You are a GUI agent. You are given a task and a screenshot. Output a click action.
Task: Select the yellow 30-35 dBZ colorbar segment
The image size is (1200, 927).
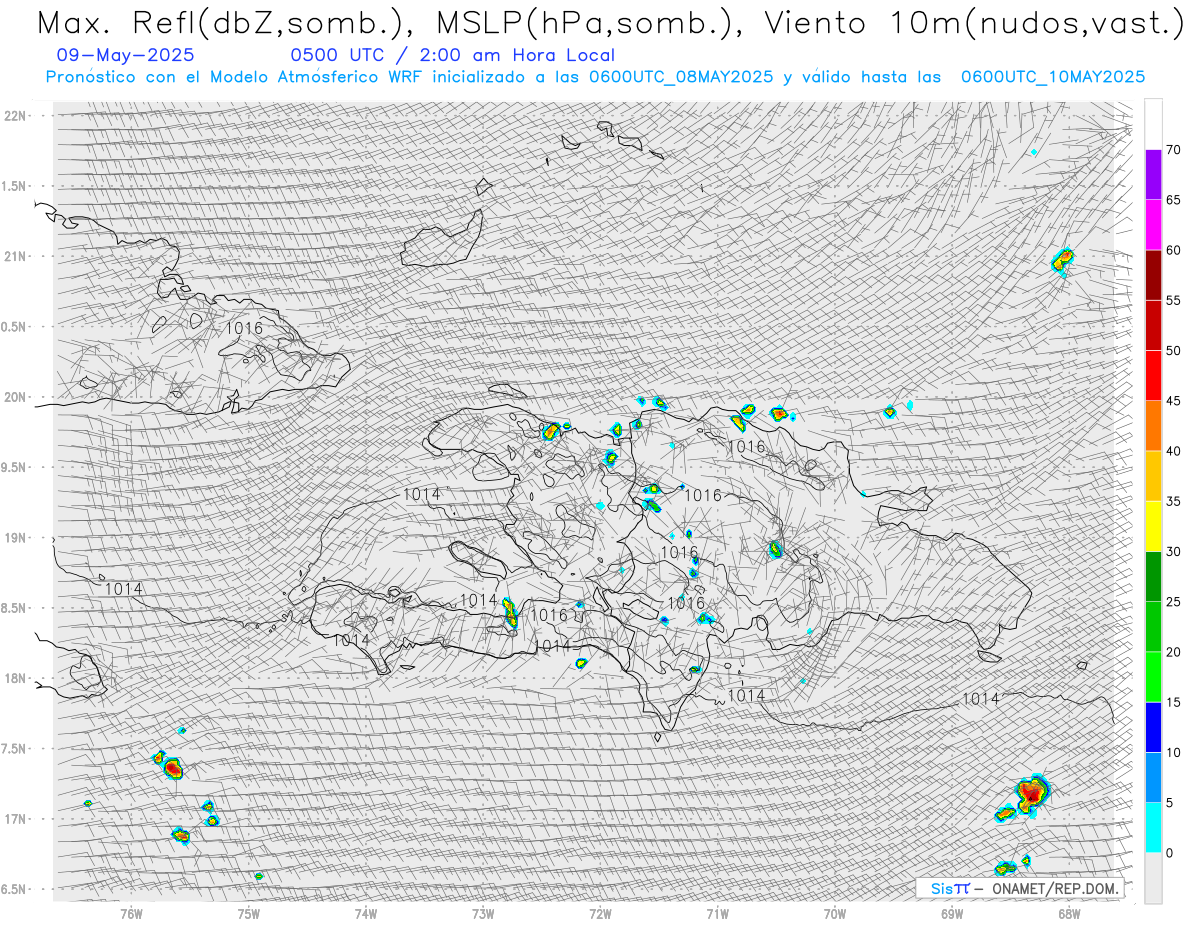click(1153, 526)
